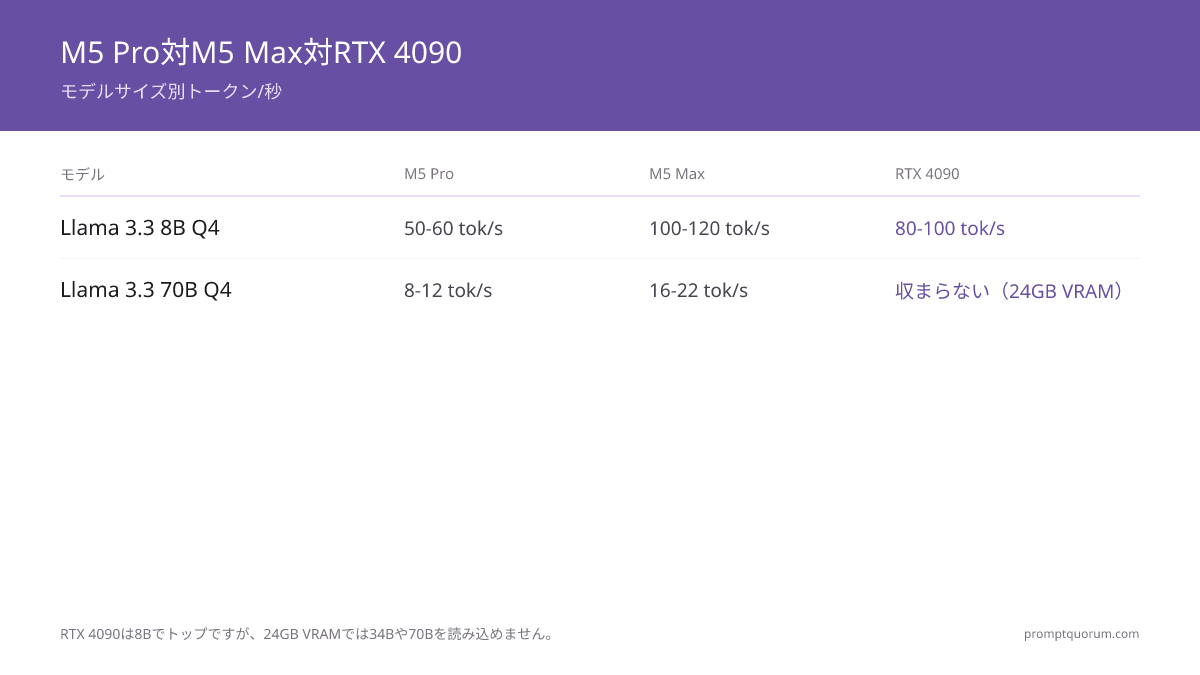The width and height of the screenshot is (1200, 675).
Task: Click the subtitle "モデルサイズ別トークン/秒"
Action: click(x=171, y=91)
